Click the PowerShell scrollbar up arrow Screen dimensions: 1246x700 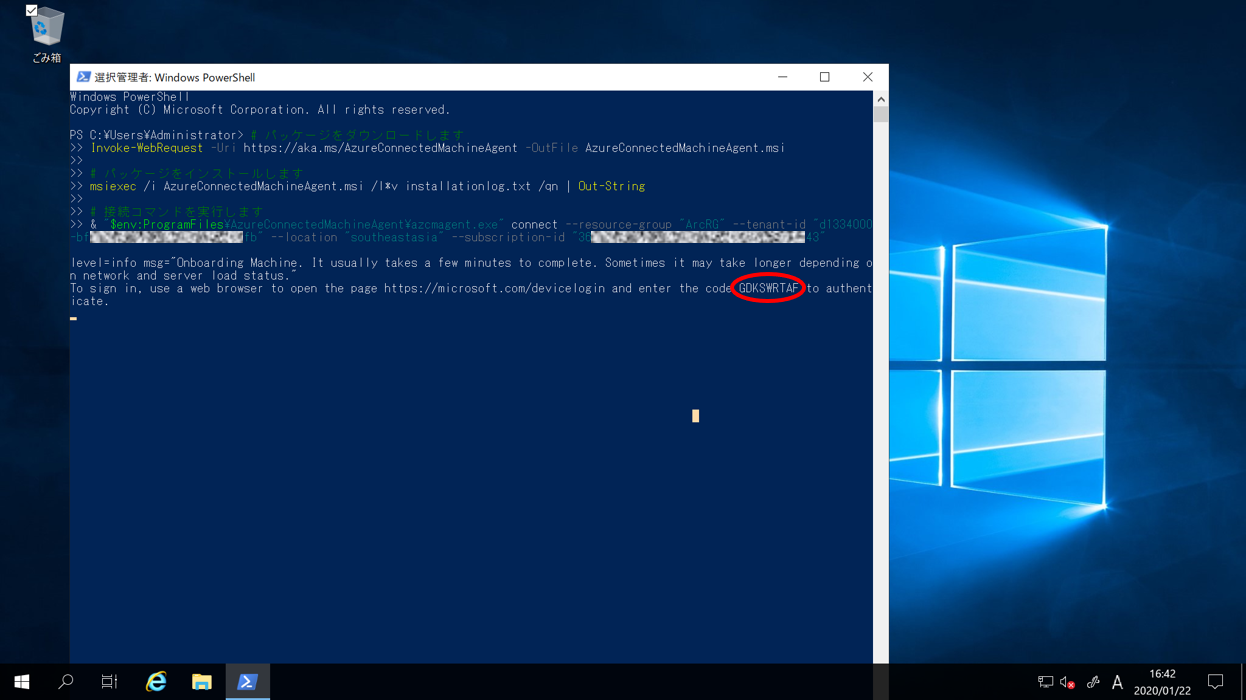point(881,99)
